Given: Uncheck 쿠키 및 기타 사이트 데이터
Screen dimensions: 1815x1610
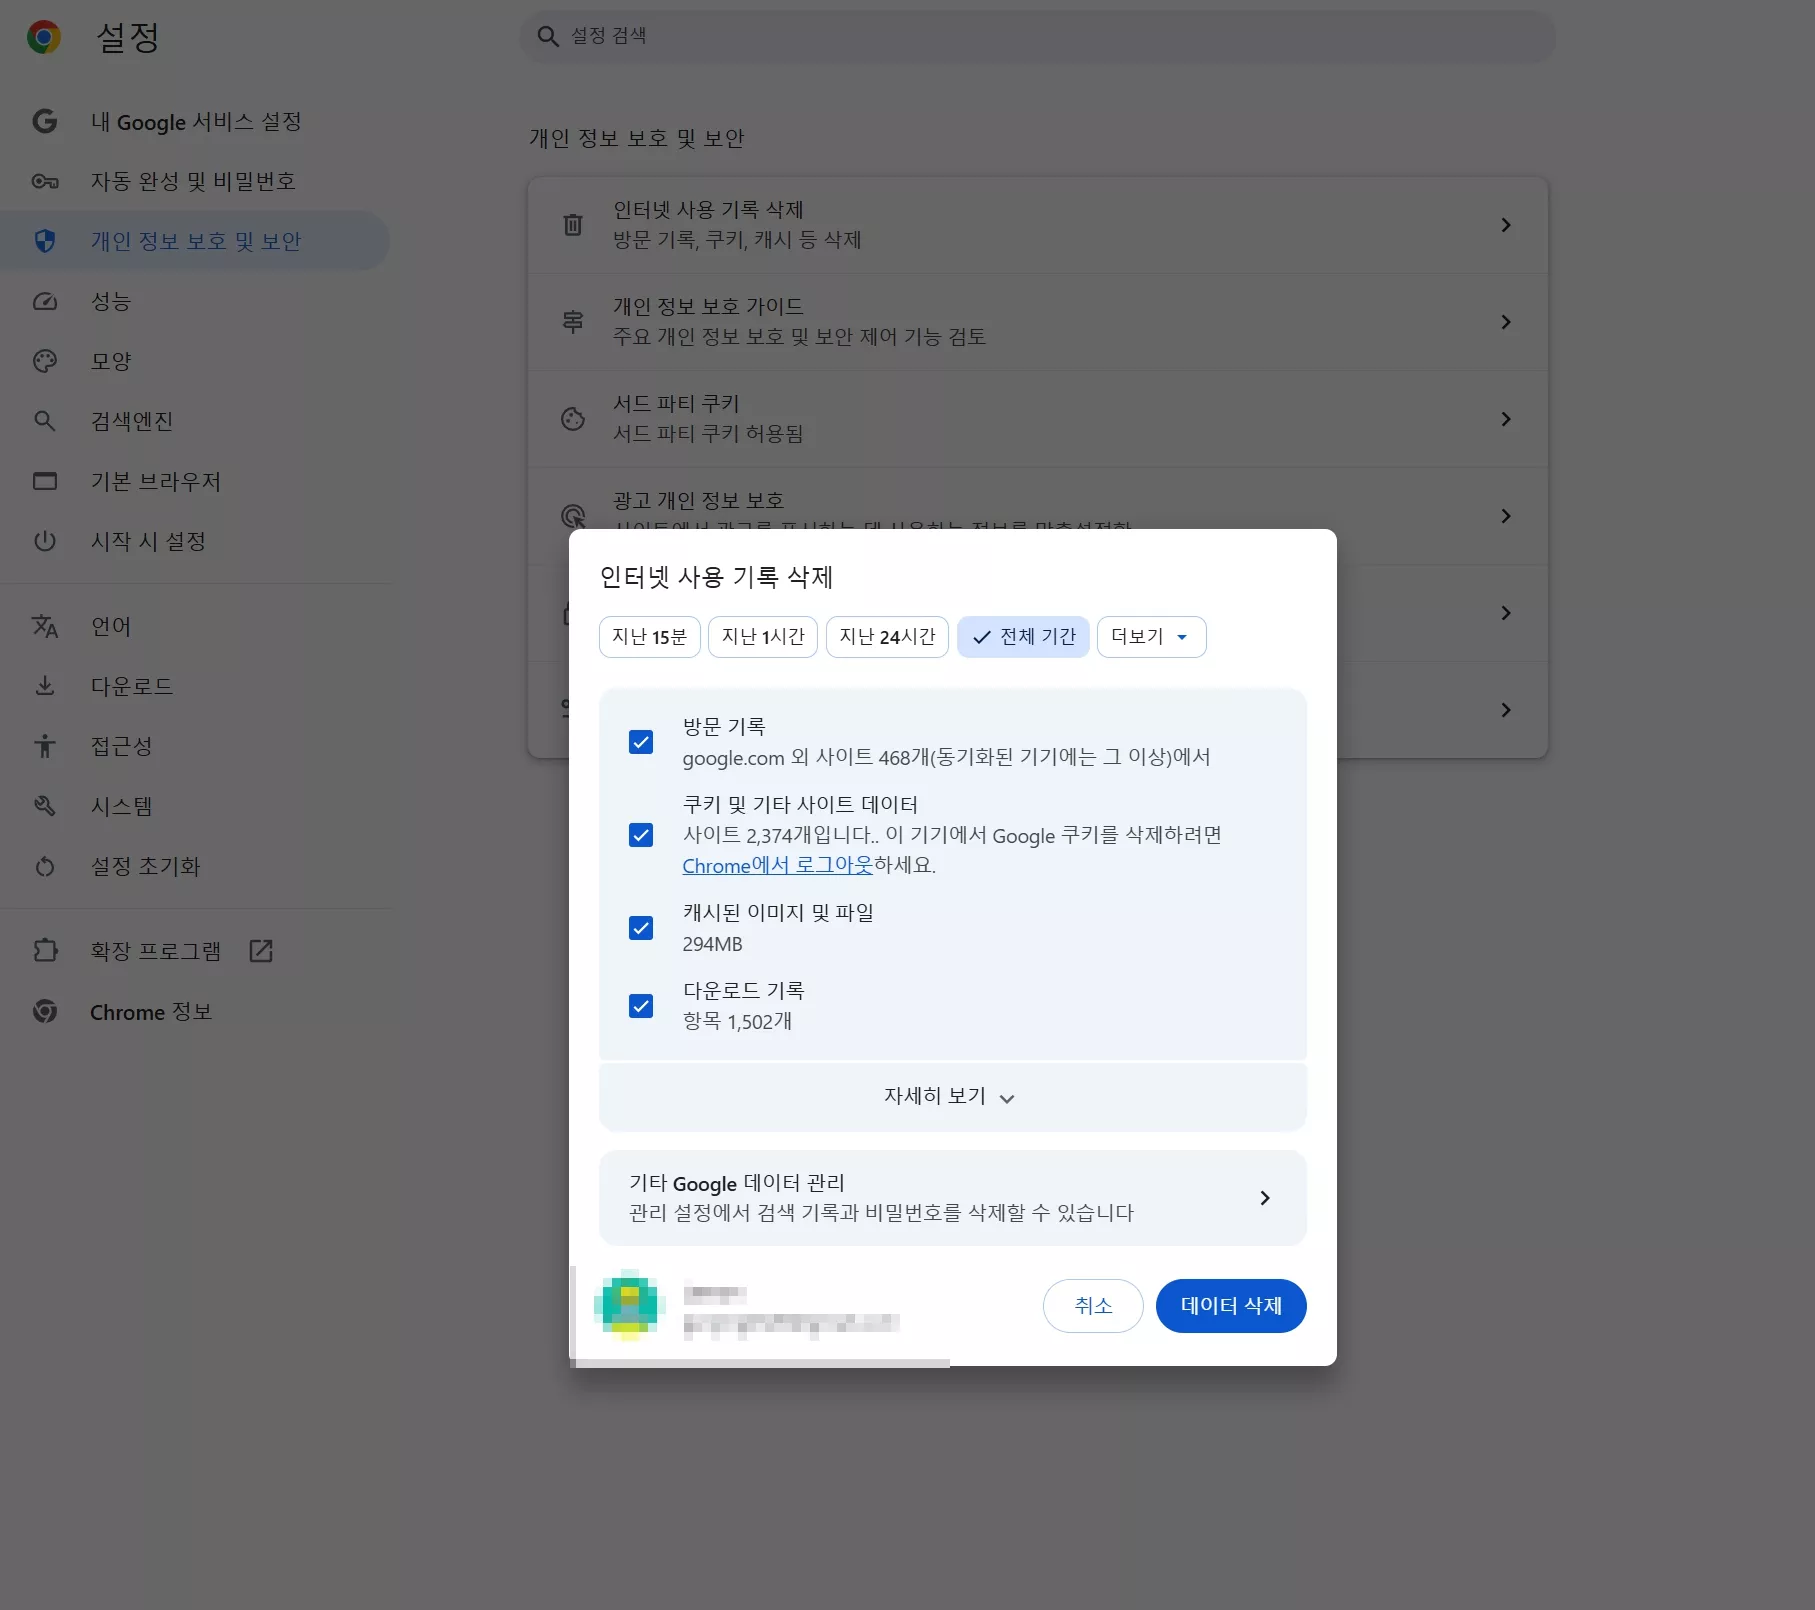Looking at the screenshot, I should point(641,835).
